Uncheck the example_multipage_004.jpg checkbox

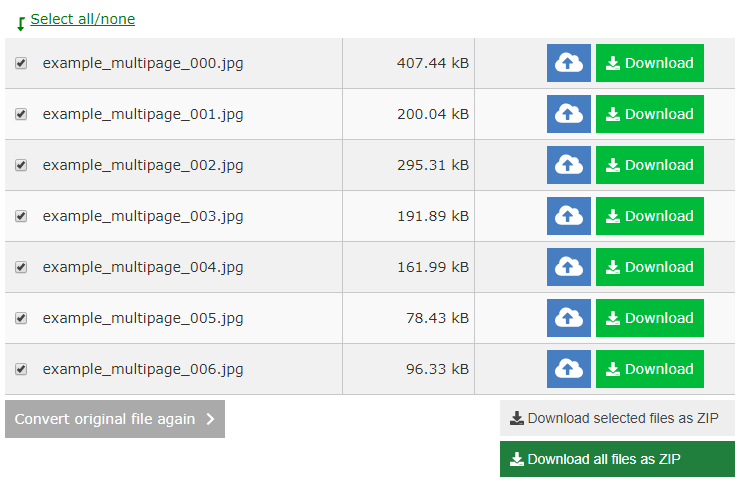(21, 267)
